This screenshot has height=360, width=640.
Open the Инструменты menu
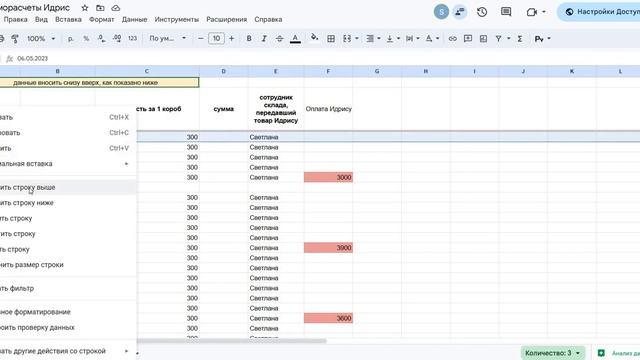[177, 19]
